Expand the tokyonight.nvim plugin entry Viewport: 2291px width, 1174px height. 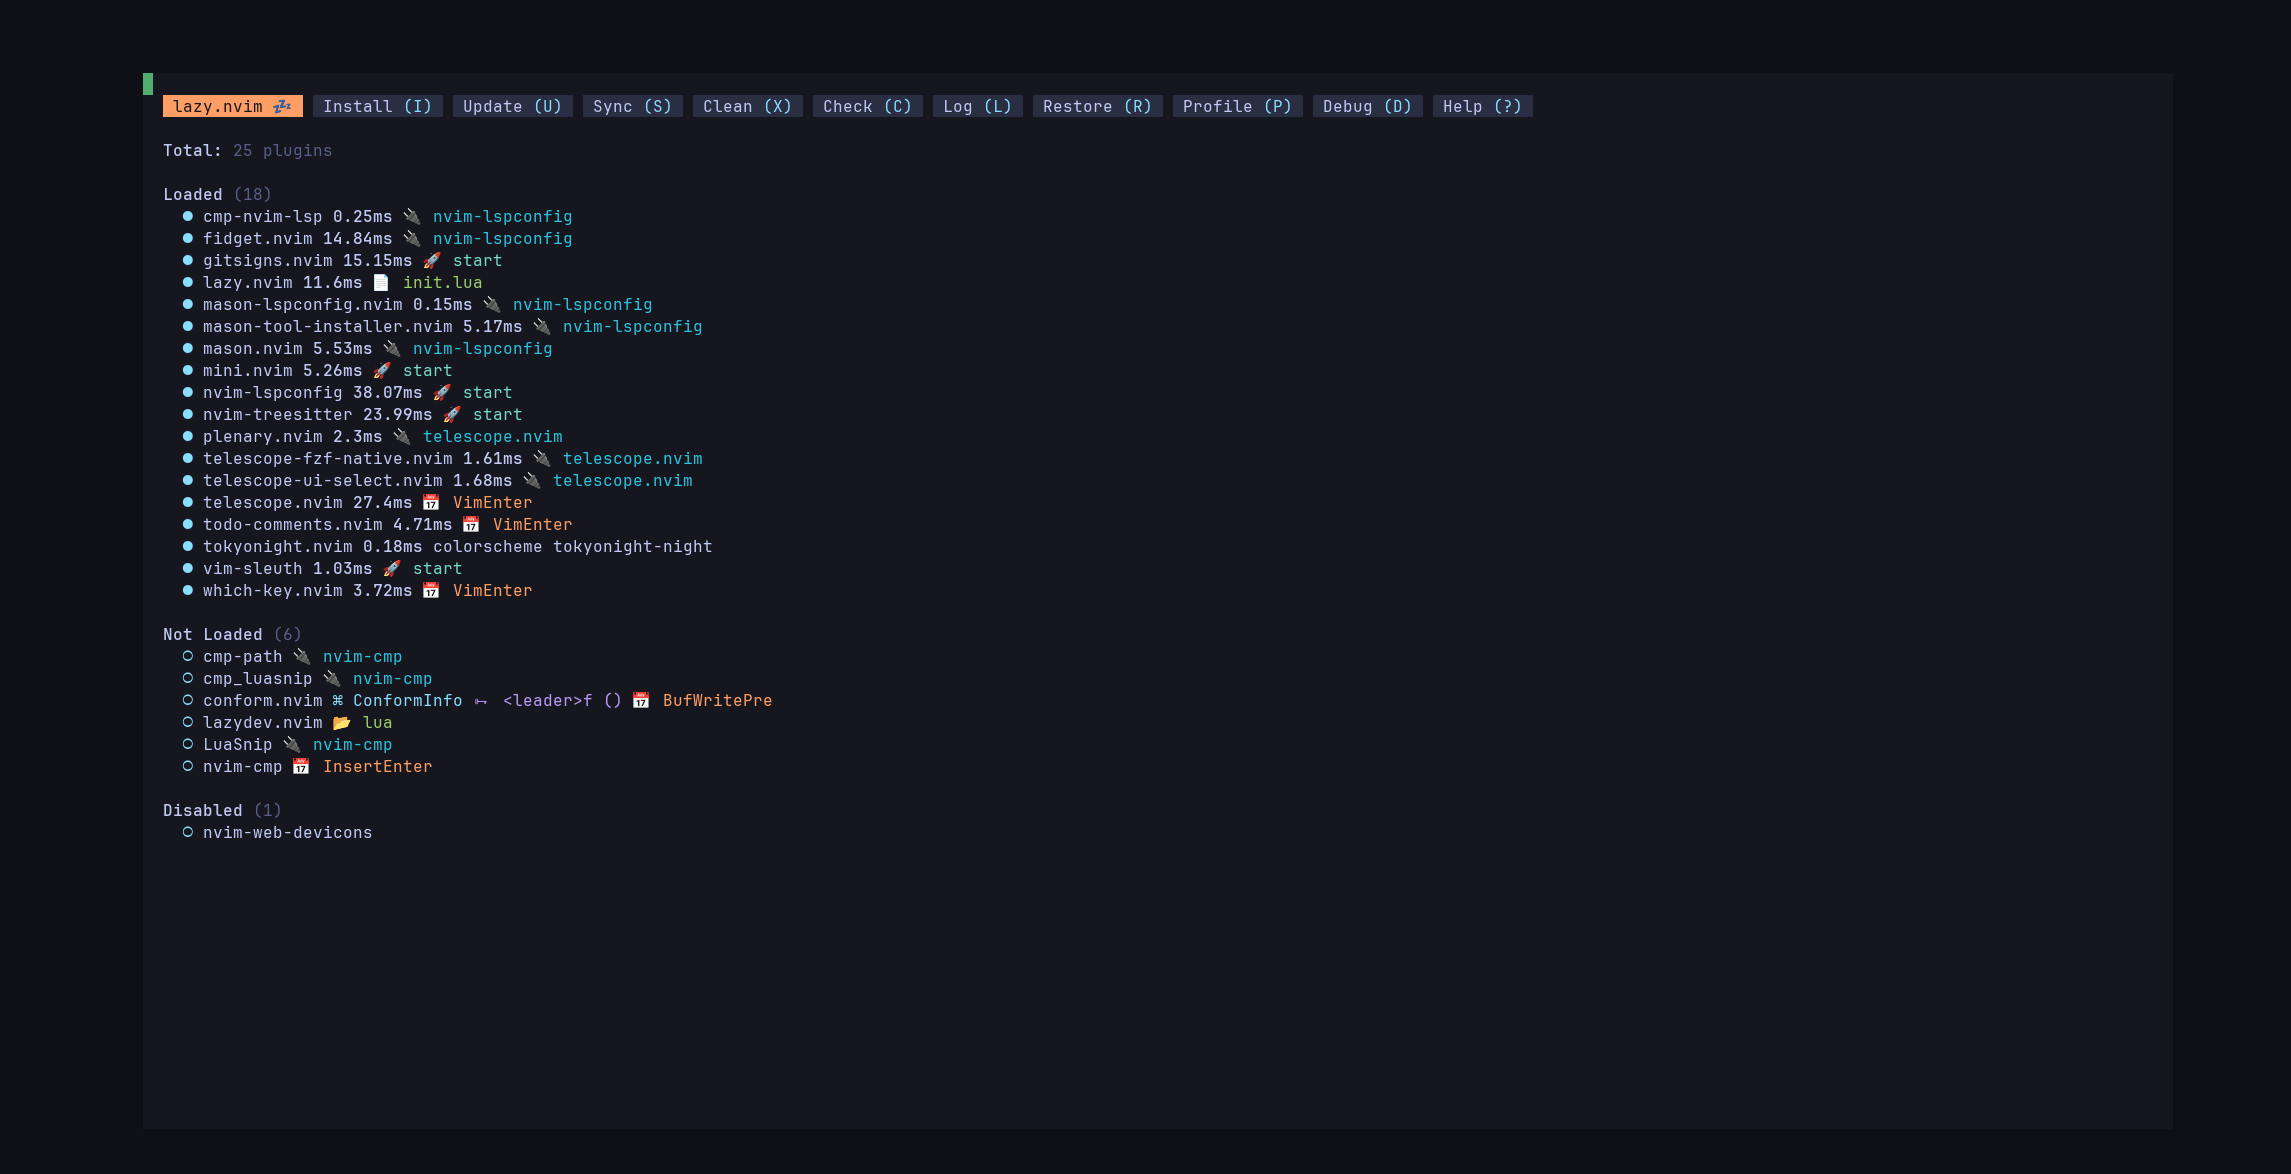(277, 547)
